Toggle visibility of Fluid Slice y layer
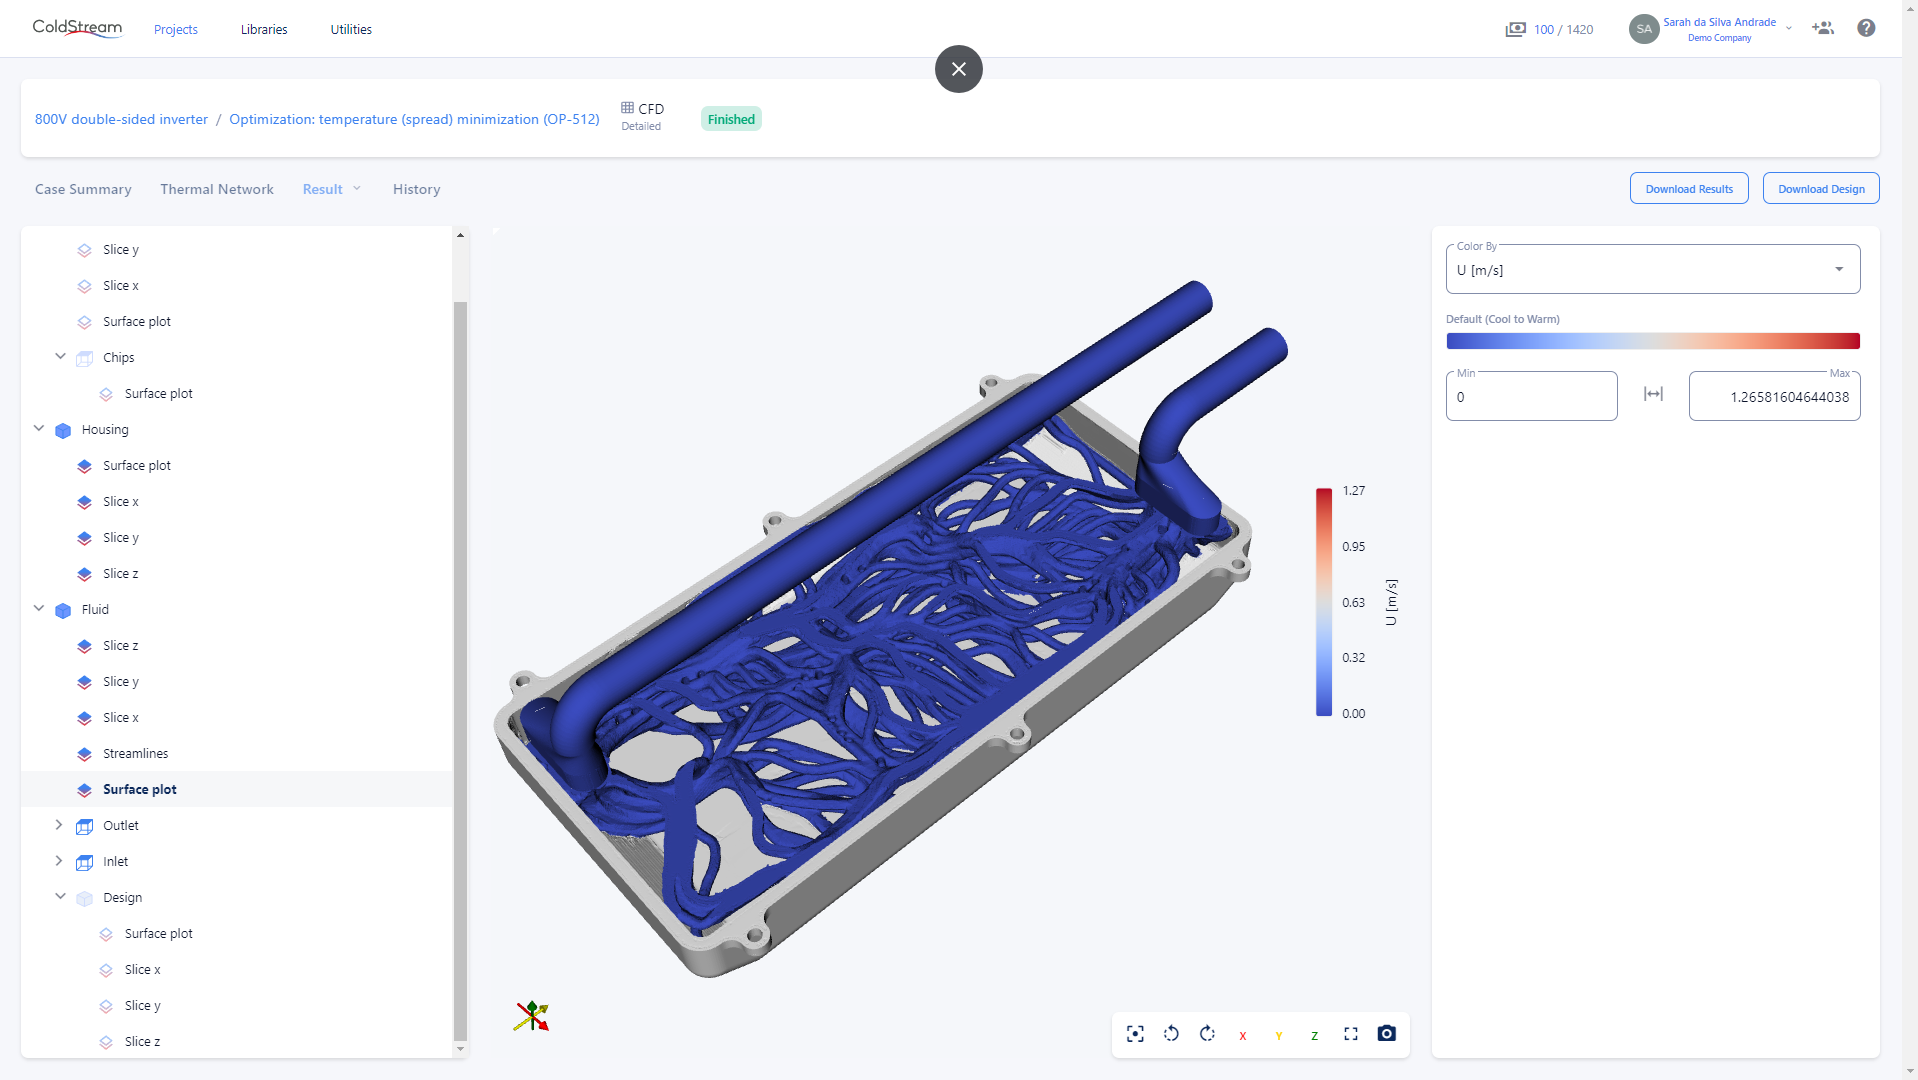 (85, 682)
